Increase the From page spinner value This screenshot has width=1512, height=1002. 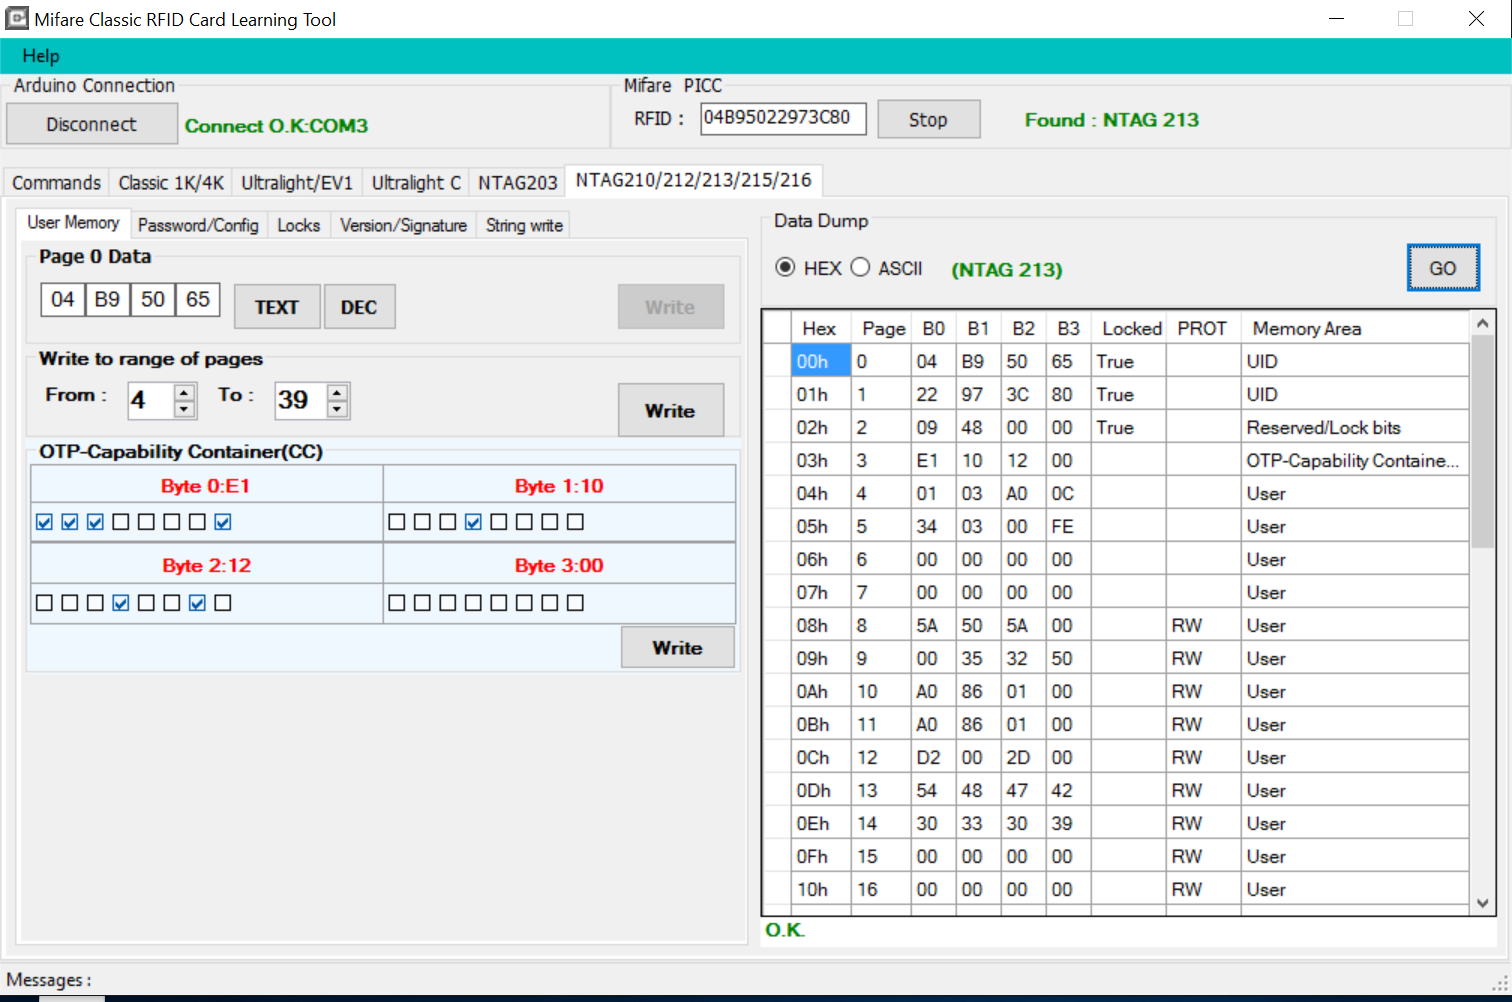(x=184, y=392)
